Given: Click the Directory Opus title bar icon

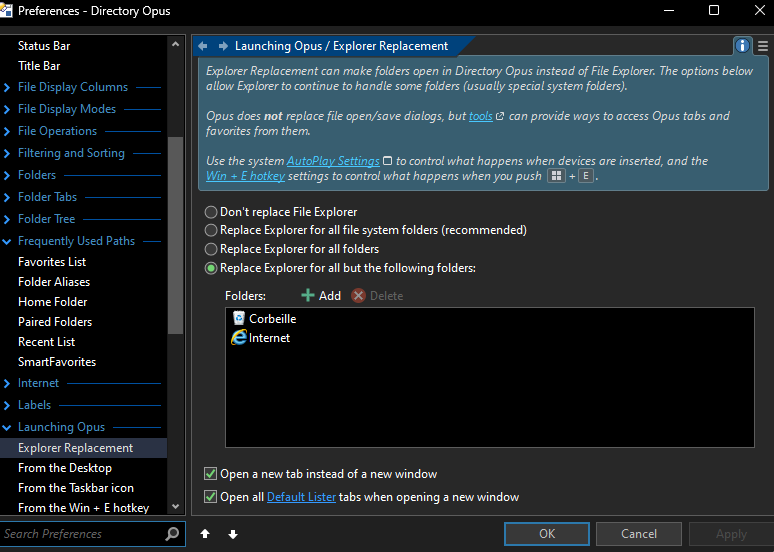Looking at the screenshot, I should tap(6, 10).
